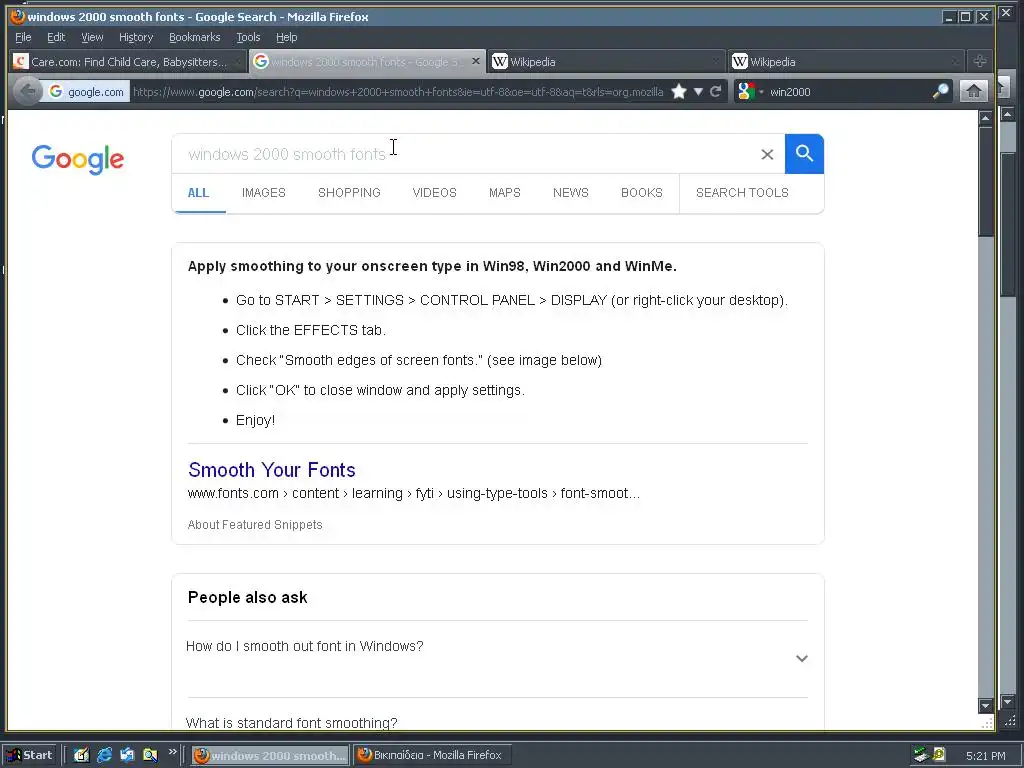Image resolution: width=1024 pixels, height=768 pixels.
Task: Click the vertical scrollbar thumb
Action: point(985,182)
